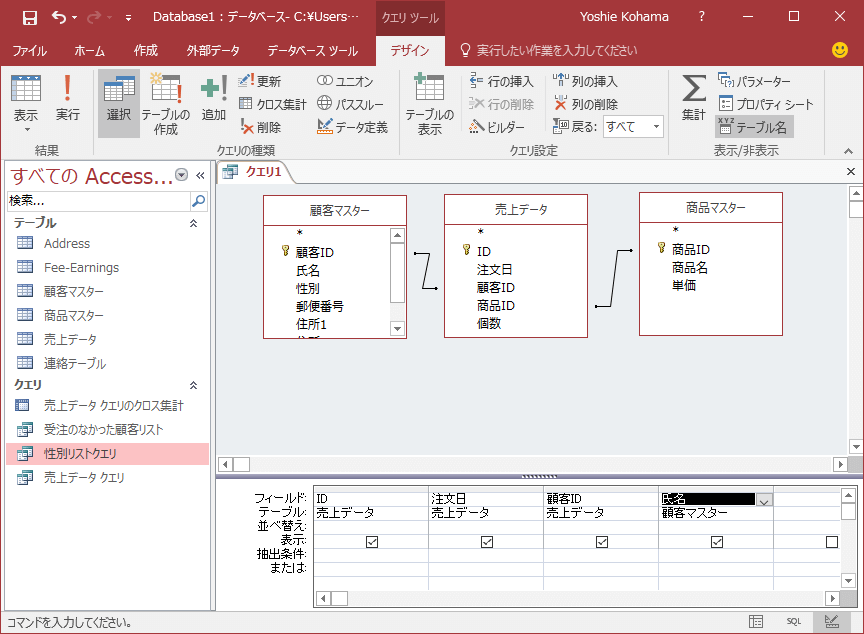864x634 pixels.
Task: Switch to SQL view in status bar
Action: [793, 622]
